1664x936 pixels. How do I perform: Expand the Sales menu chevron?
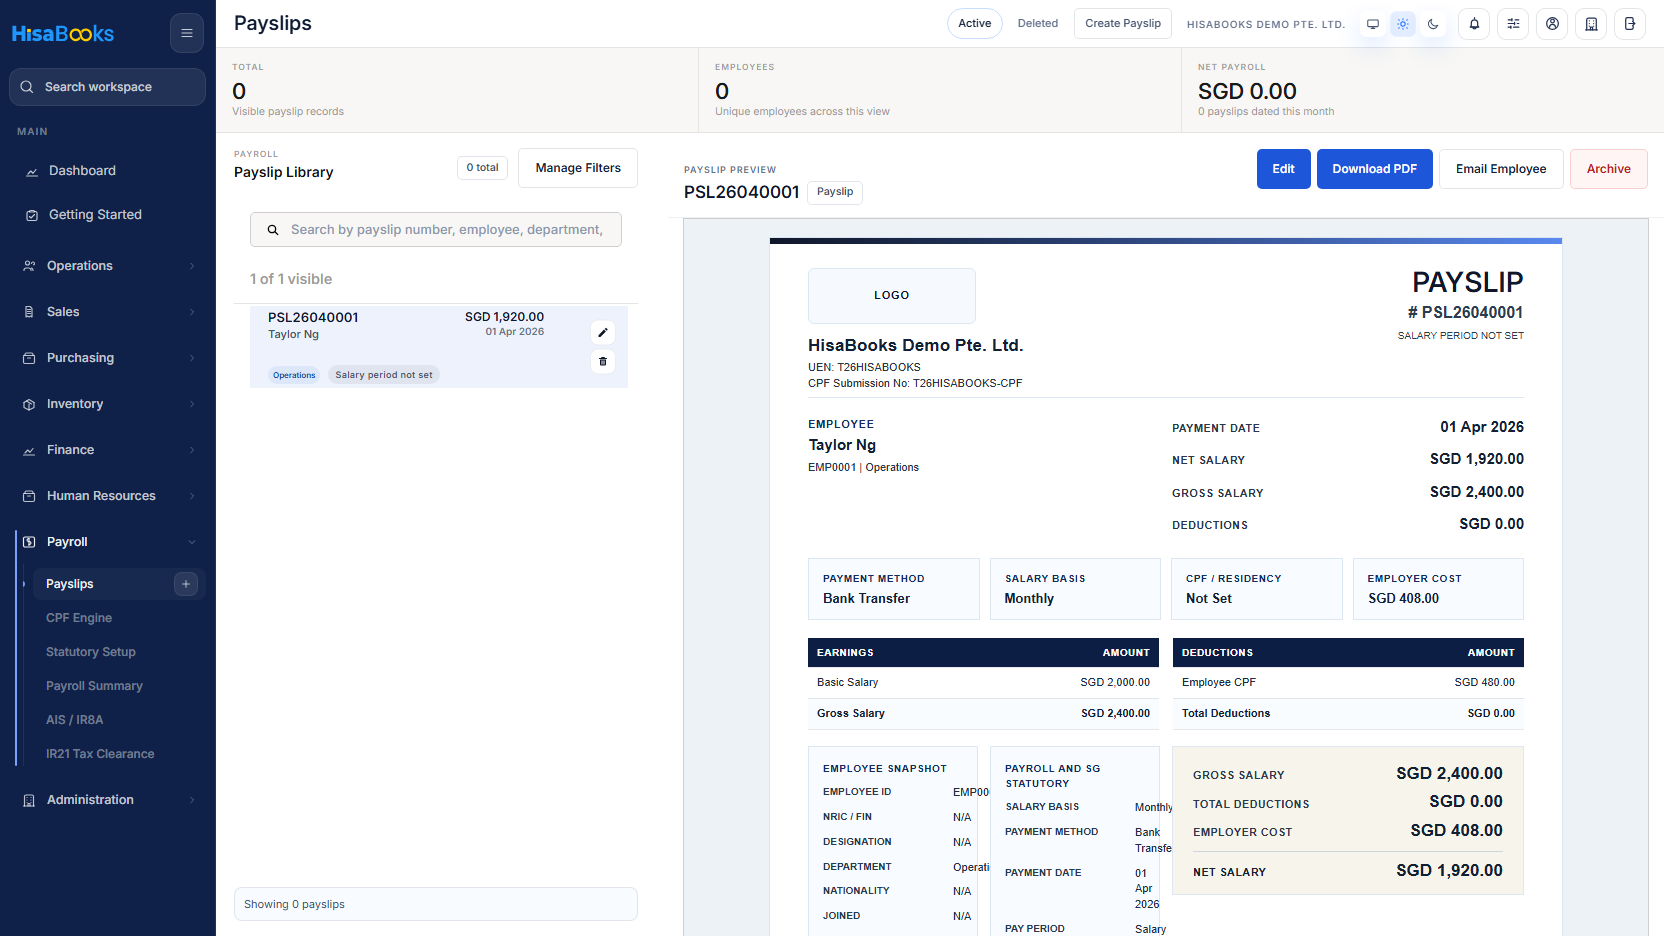tap(192, 312)
